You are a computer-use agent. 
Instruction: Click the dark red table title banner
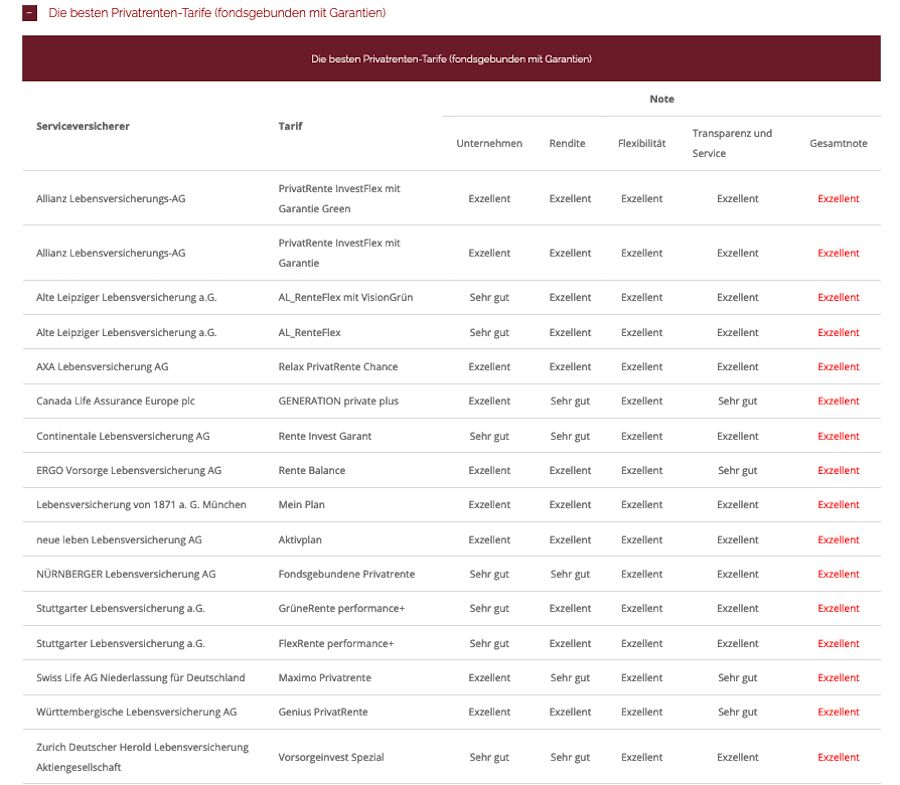click(x=451, y=59)
